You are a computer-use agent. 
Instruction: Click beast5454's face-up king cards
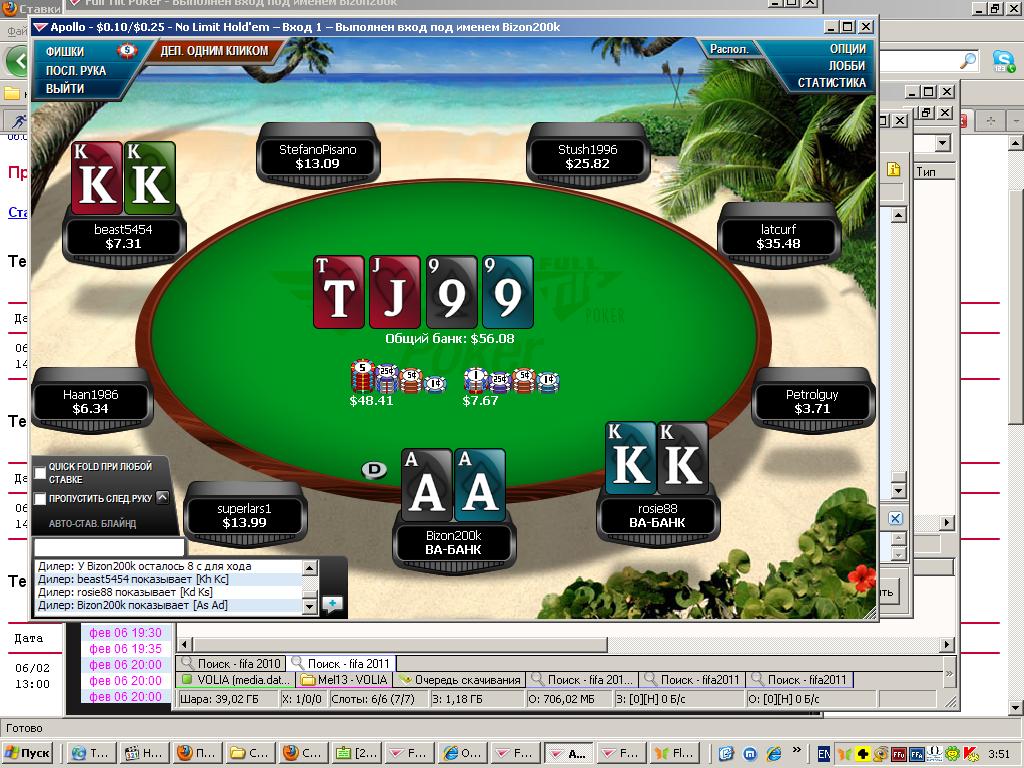tap(123, 178)
